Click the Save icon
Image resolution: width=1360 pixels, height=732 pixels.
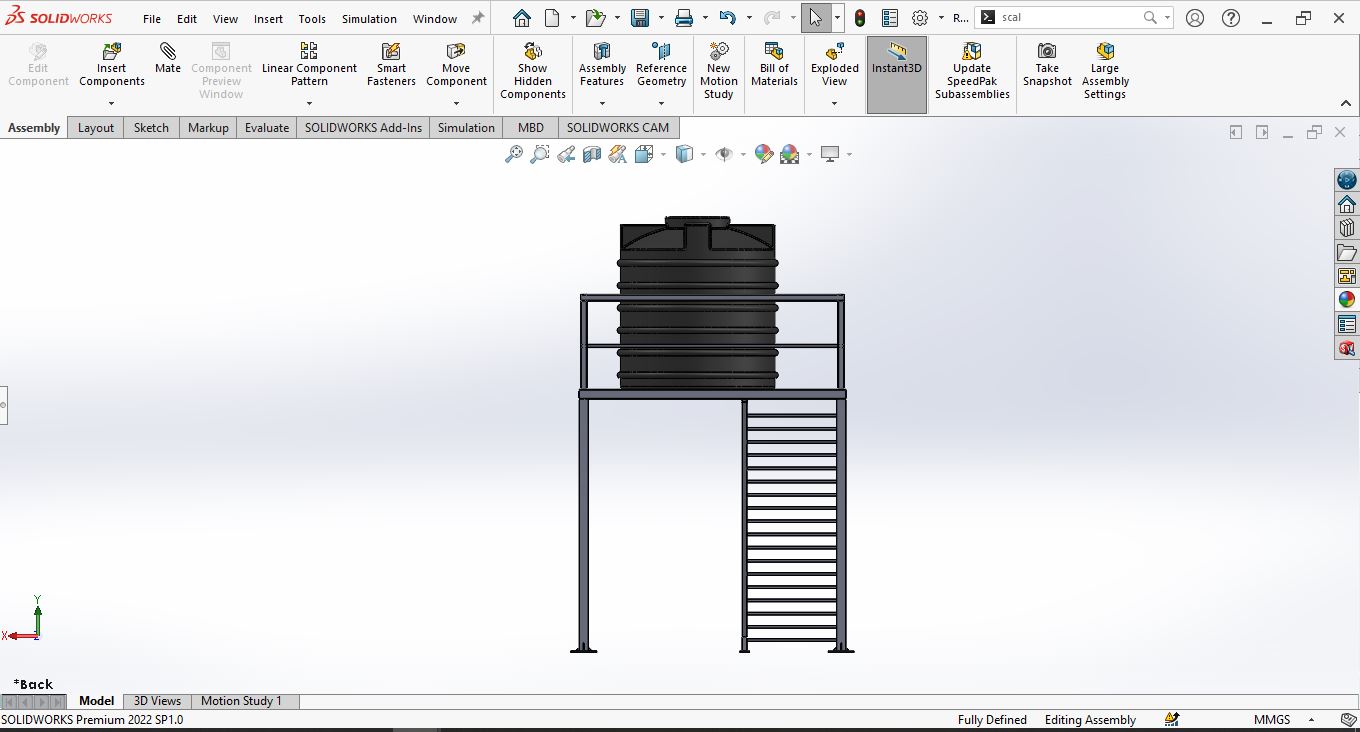640,18
